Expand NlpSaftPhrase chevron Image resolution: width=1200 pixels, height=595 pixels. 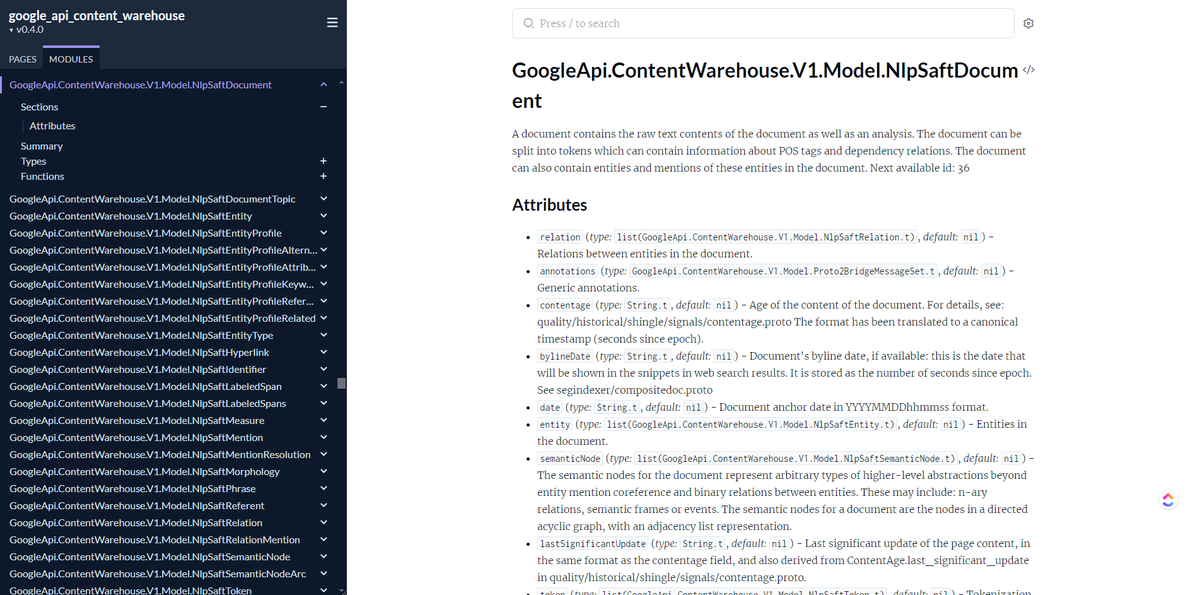click(x=323, y=488)
